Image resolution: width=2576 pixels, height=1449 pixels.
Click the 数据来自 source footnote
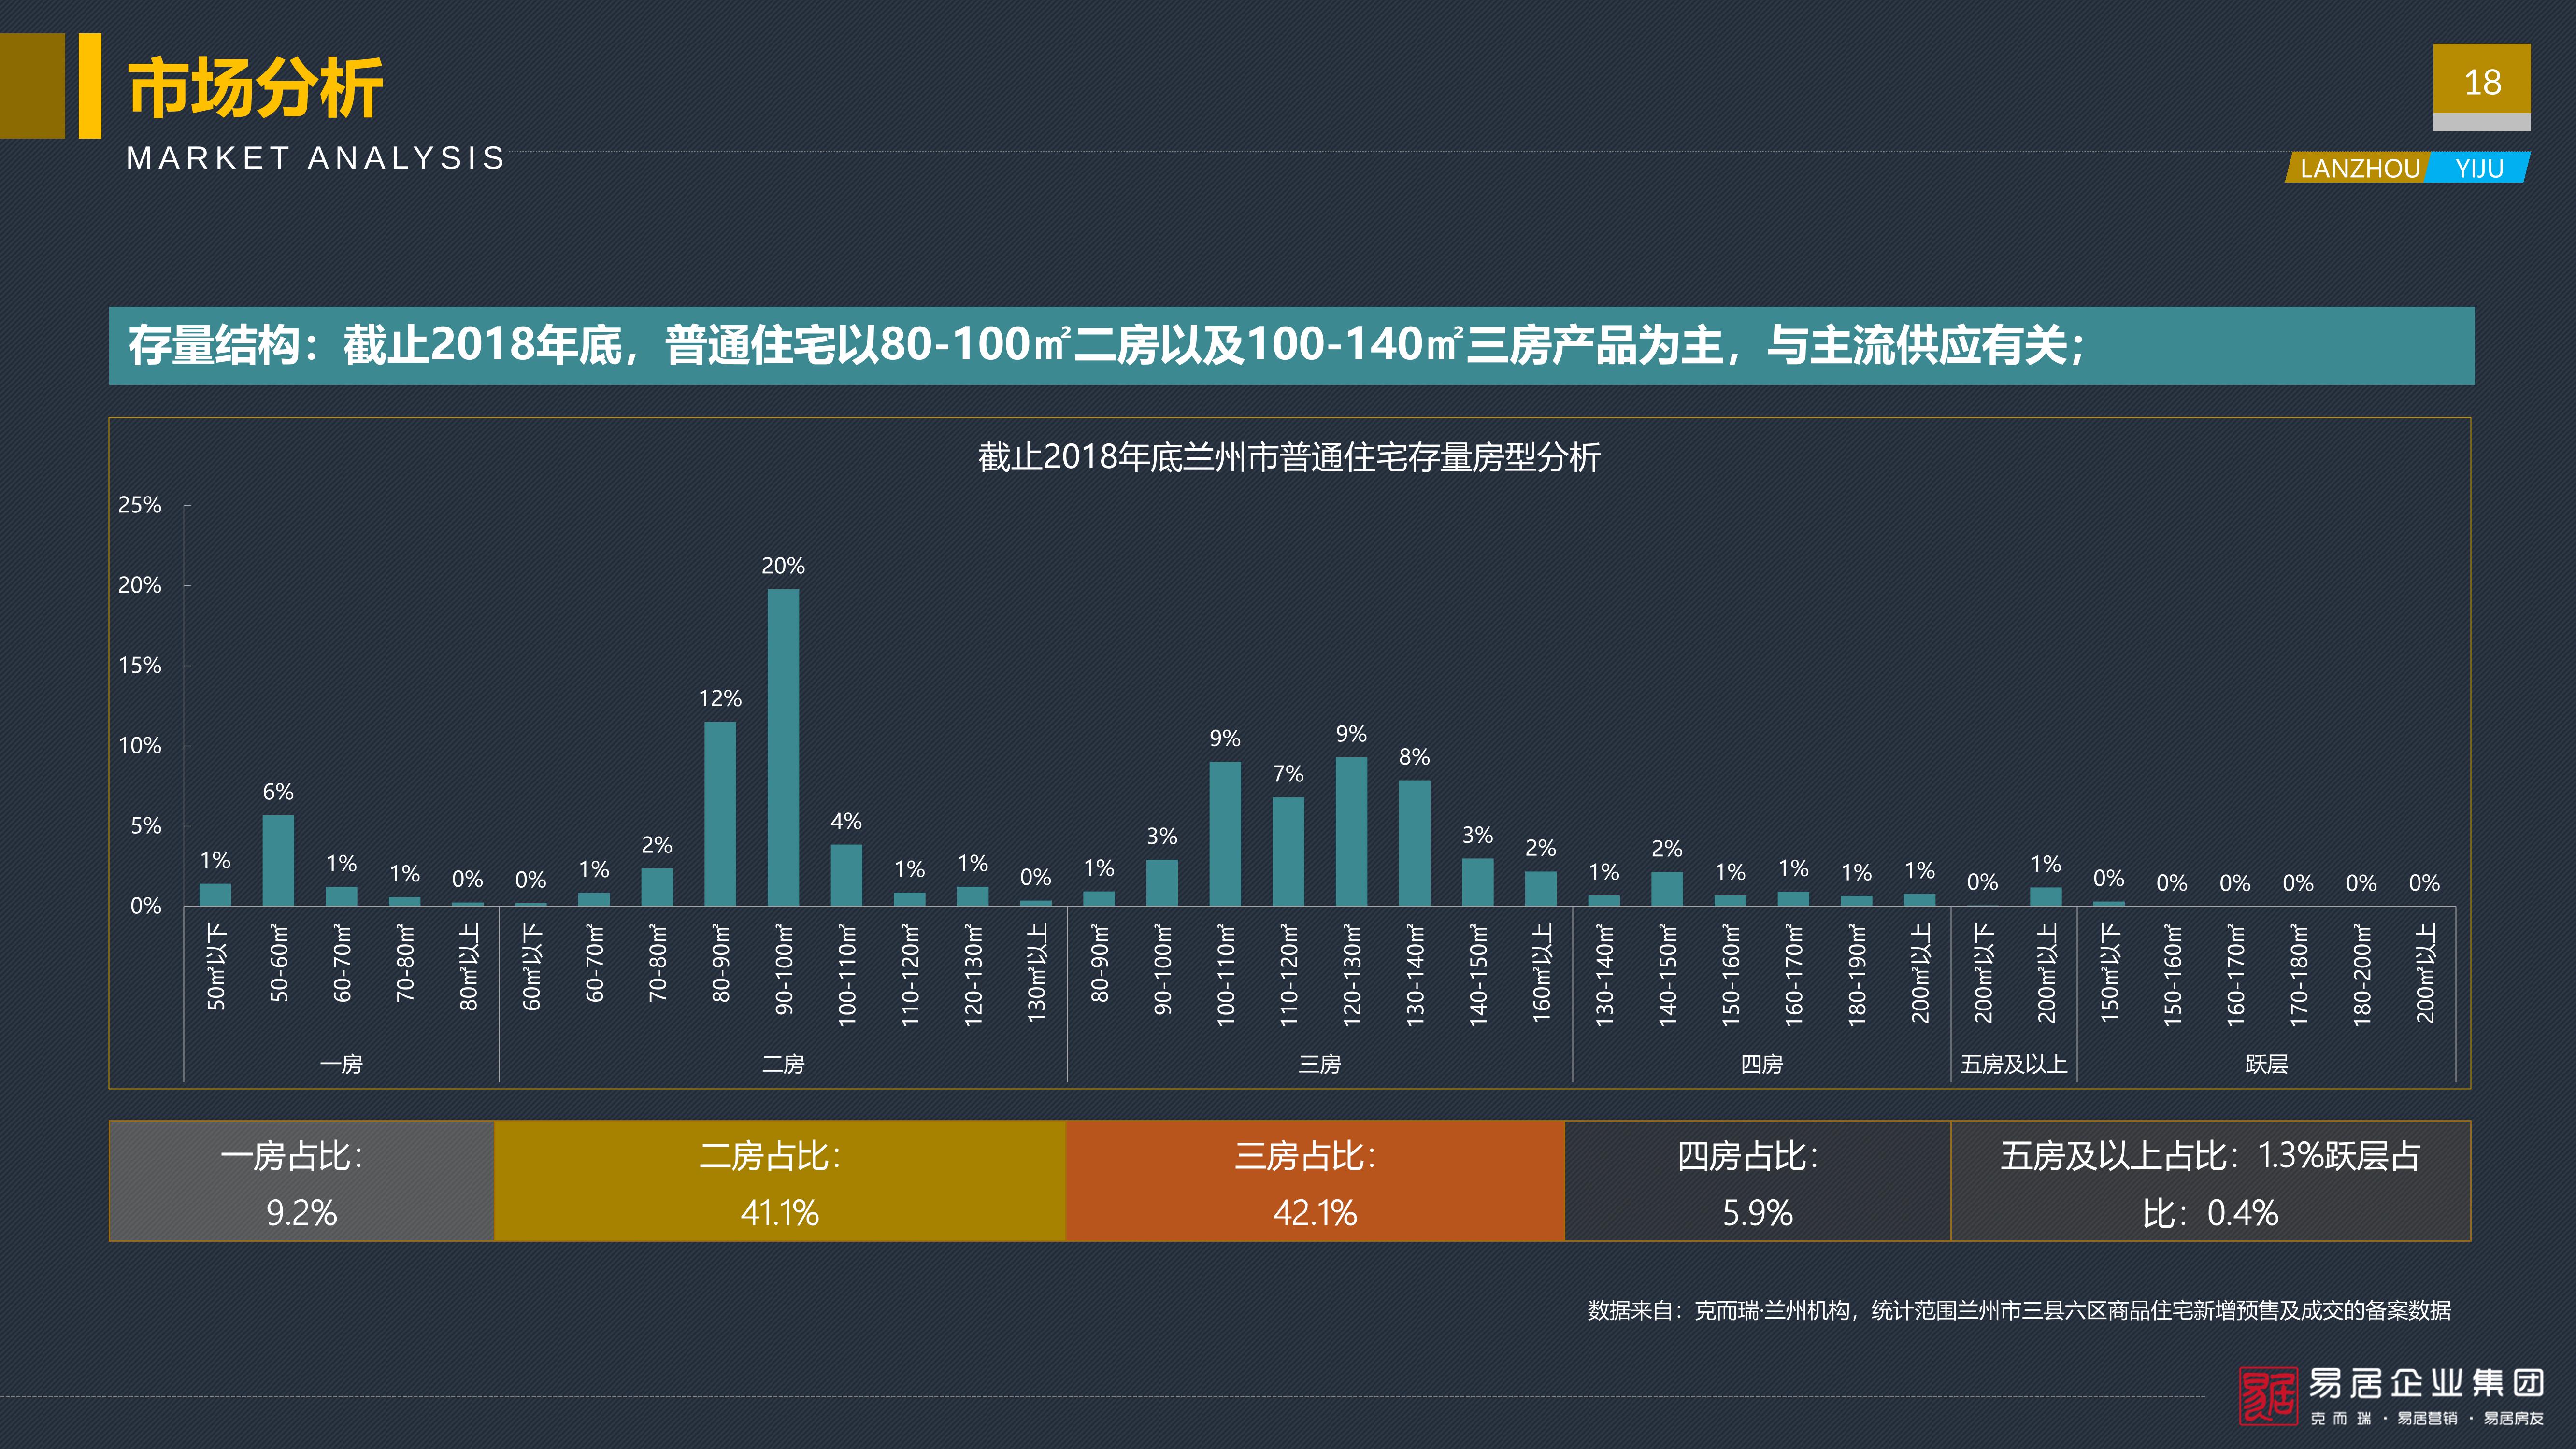pos(2018,1310)
